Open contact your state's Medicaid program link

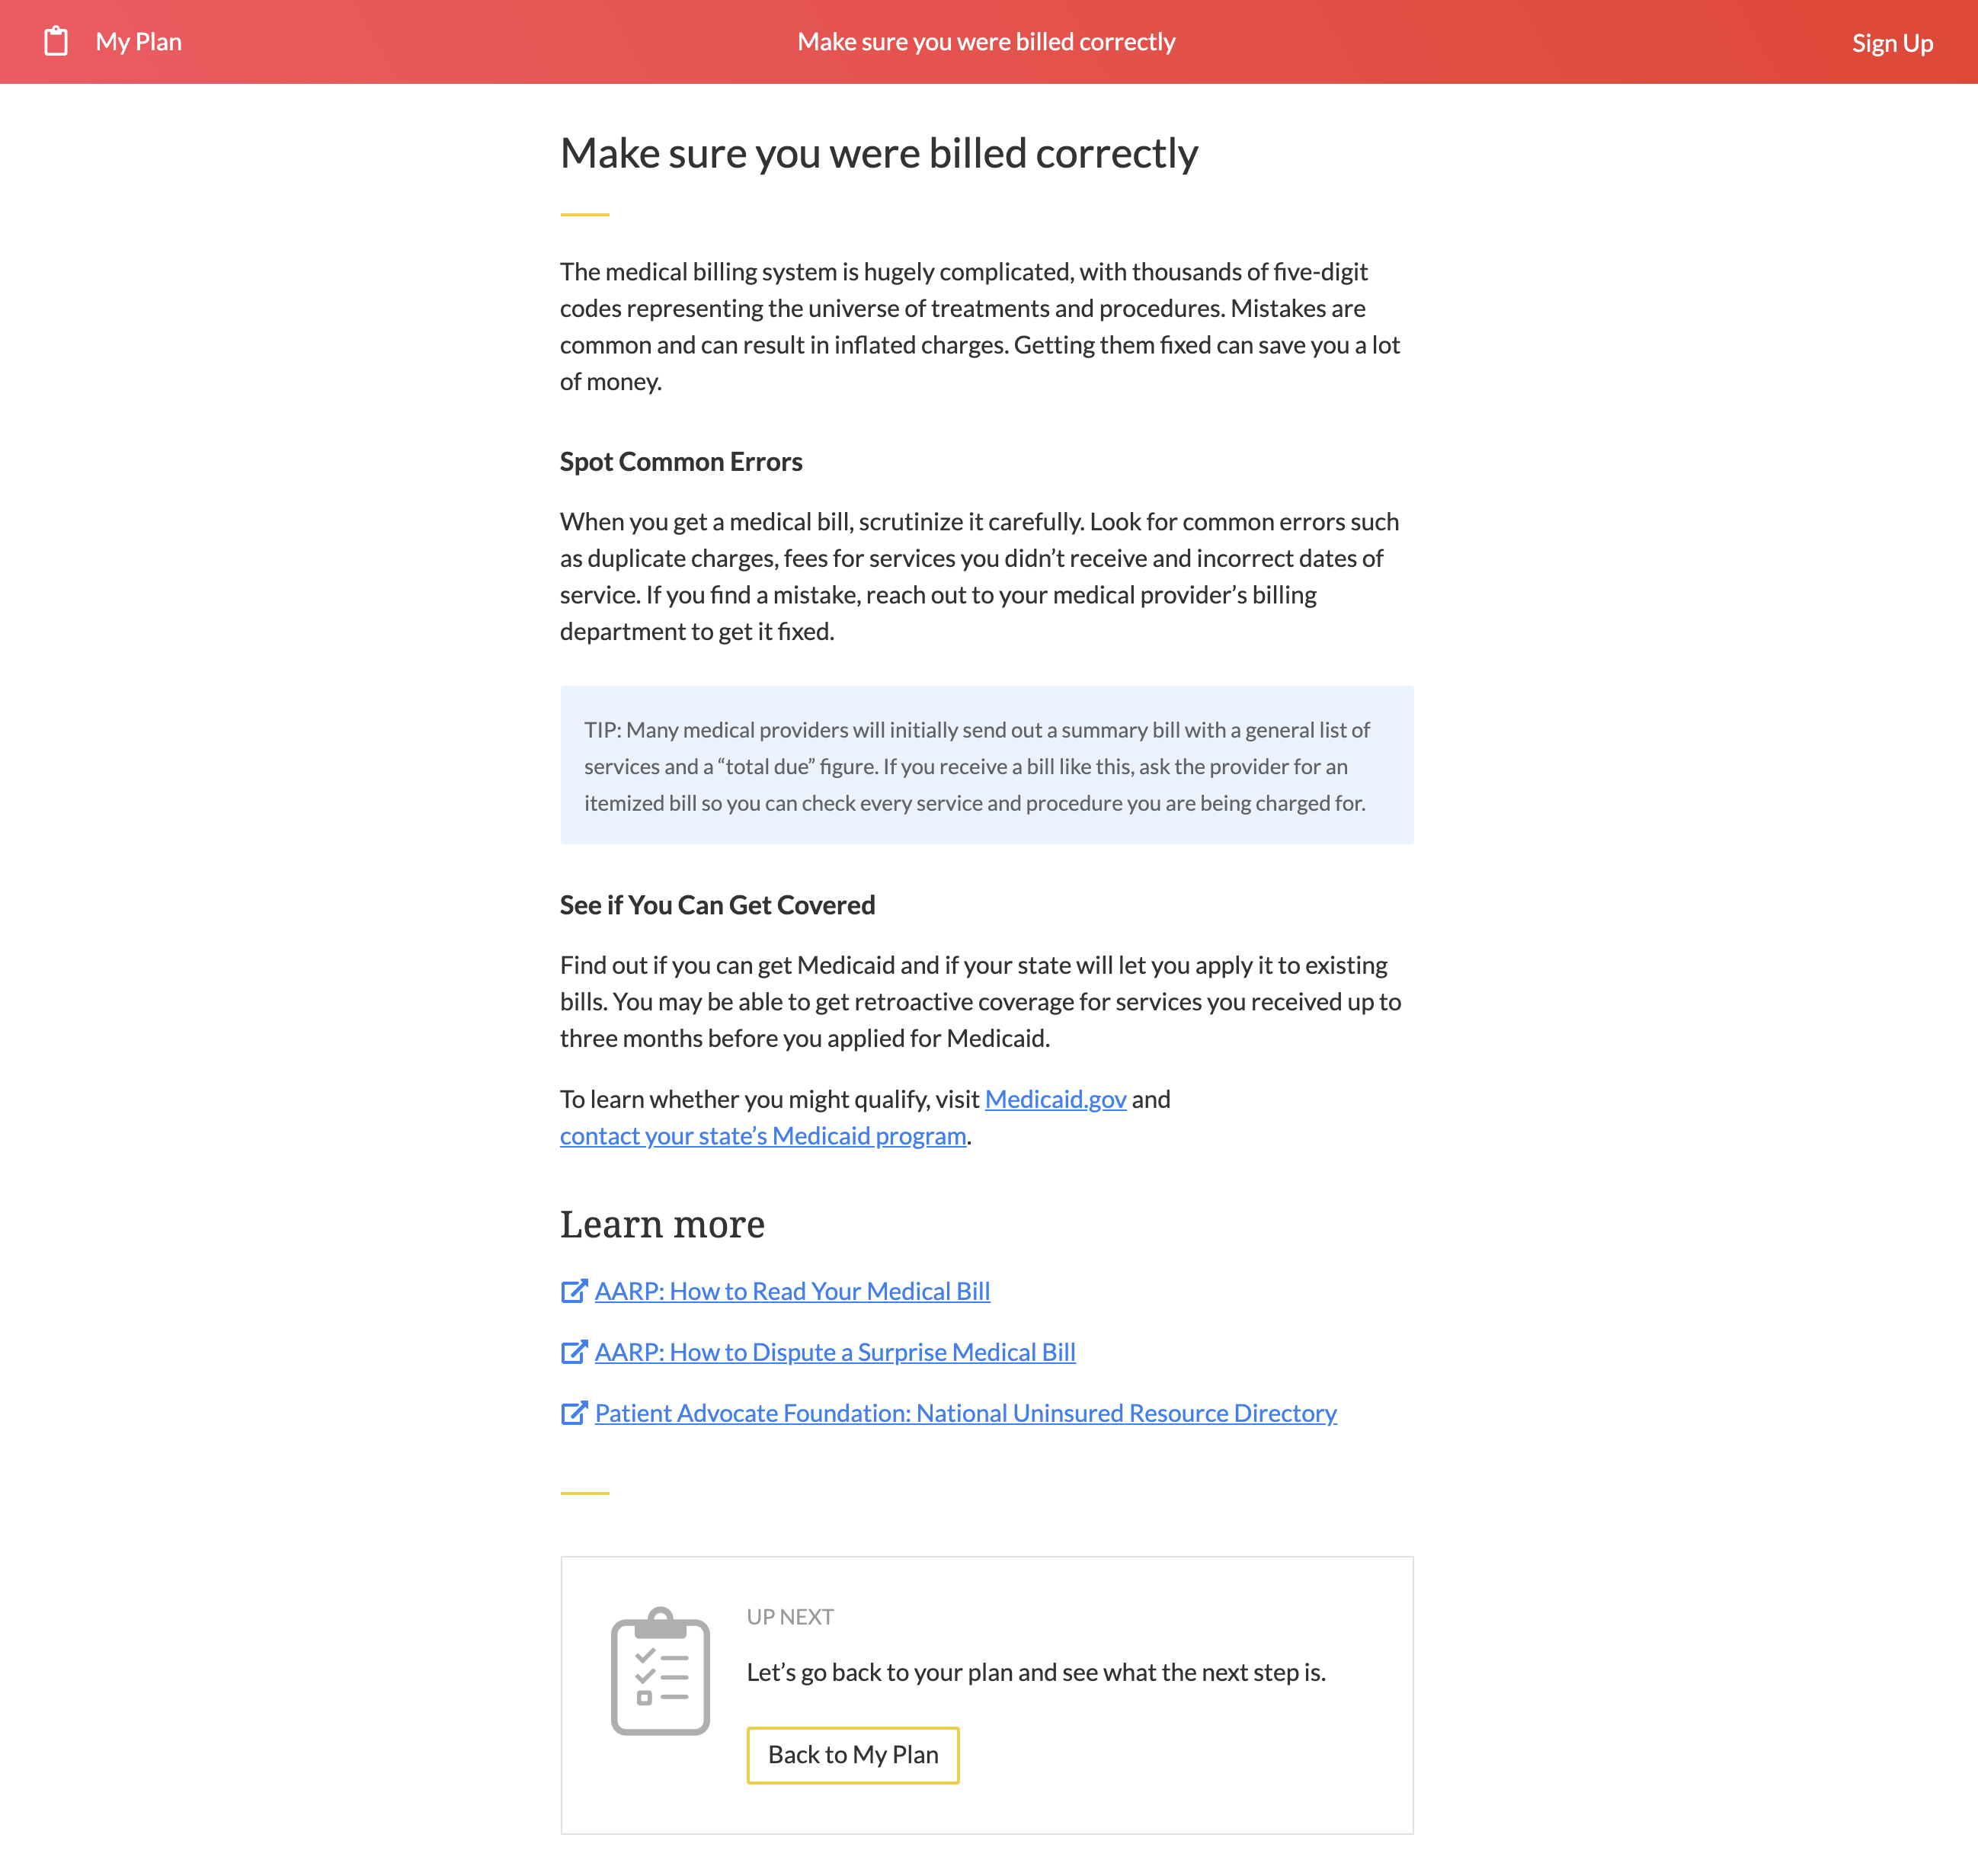click(762, 1136)
